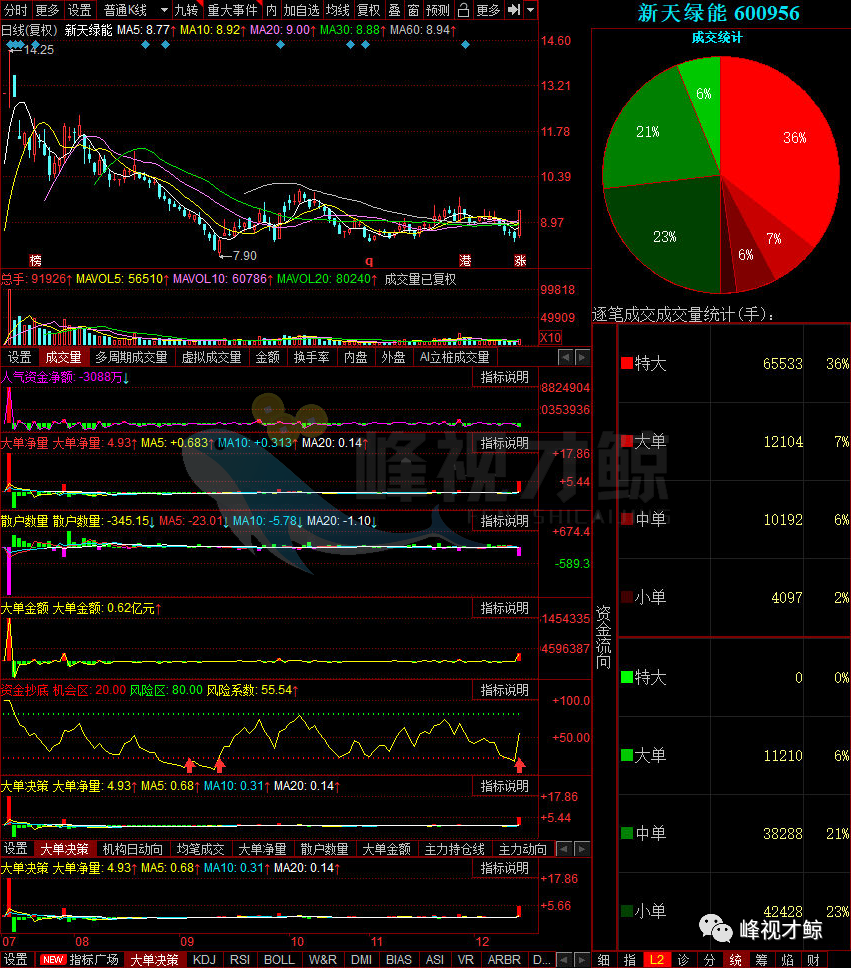
Task: Select the W&R indicator
Action: click(322, 959)
